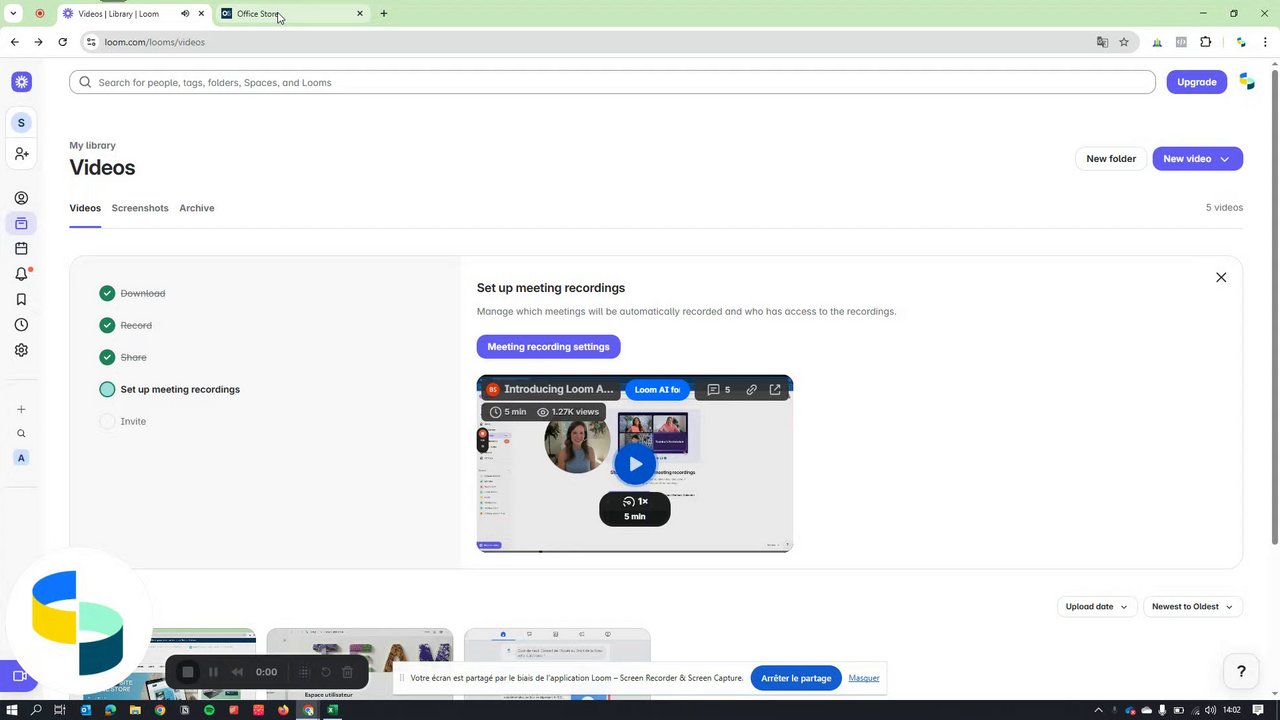Switch to the Screenshots tab
This screenshot has width=1280, height=720.
[x=140, y=208]
